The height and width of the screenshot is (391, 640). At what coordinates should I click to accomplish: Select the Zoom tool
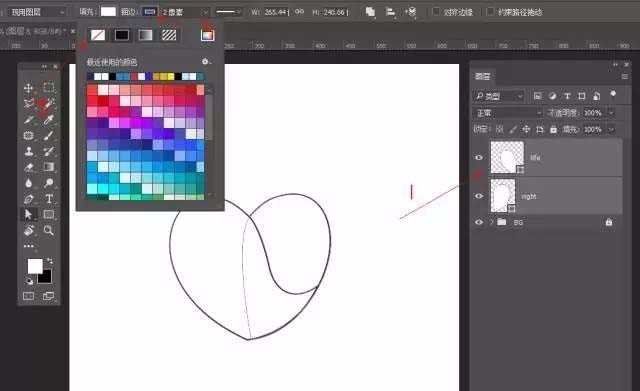pyautogui.click(x=49, y=231)
